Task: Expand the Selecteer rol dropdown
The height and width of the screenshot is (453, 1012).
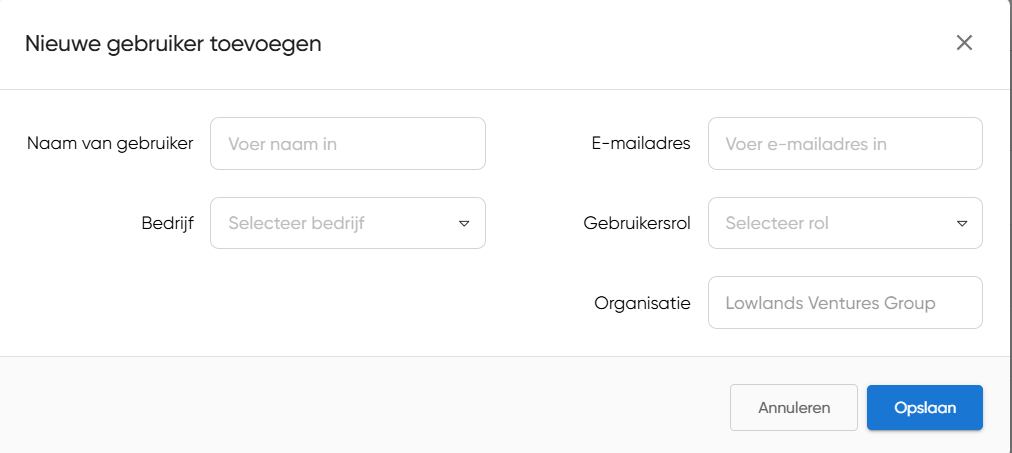Action: [844, 223]
